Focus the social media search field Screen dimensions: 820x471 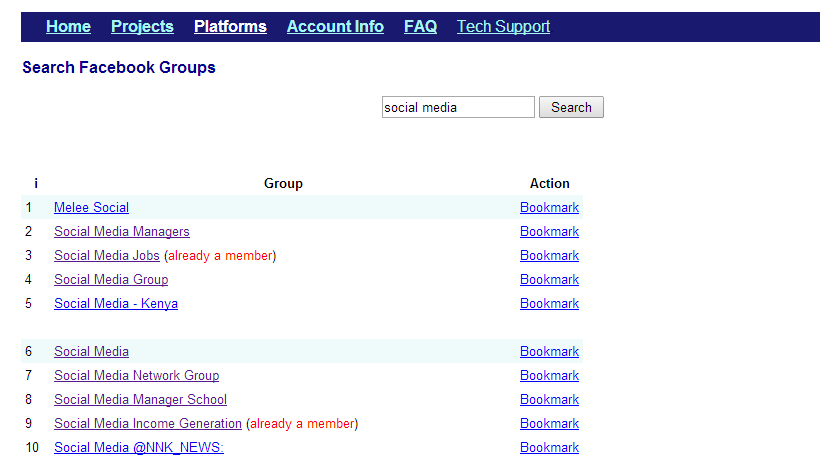458,107
